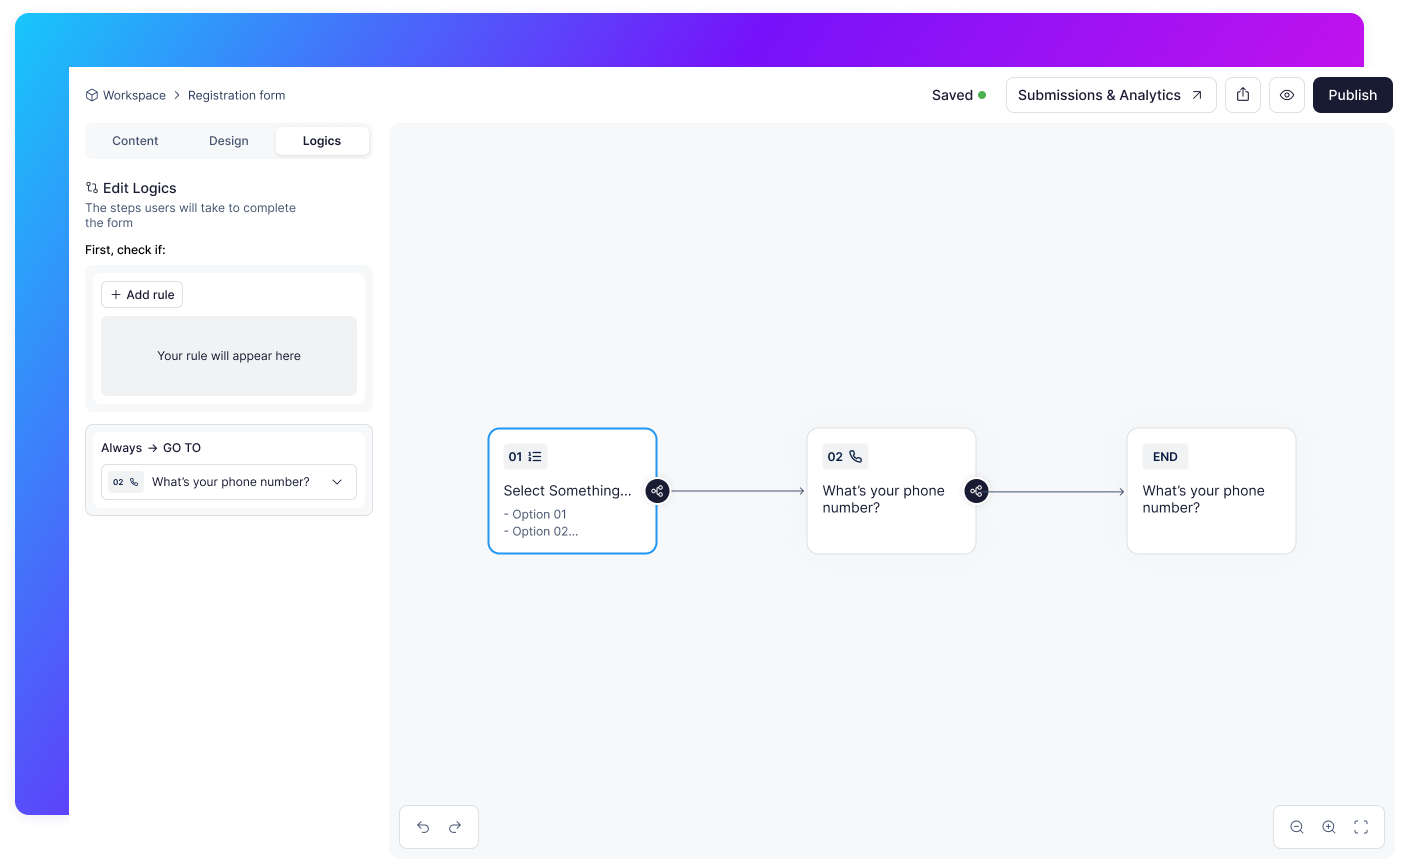Open preview with the eye icon
Image resolution: width=1403 pixels, height=867 pixels.
tap(1287, 95)
